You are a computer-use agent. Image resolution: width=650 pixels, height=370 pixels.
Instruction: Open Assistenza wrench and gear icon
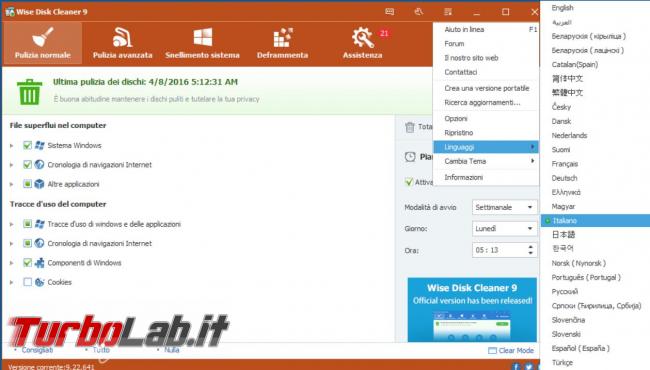[362, 37]
